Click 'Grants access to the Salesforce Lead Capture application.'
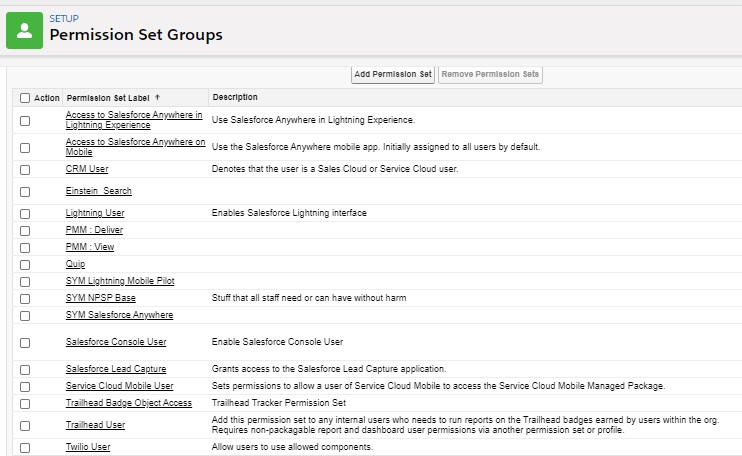 329,368
